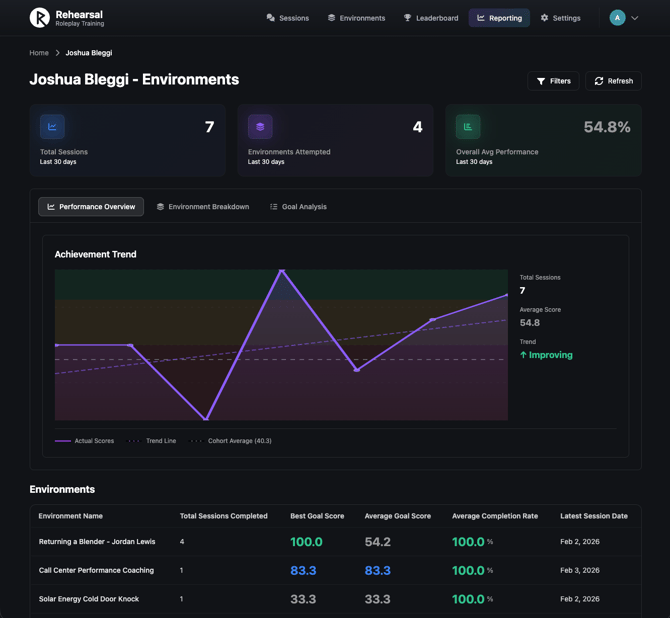Switch to the Environment Breakdown tab
Viewport: 670px width, 618px height.
tap(203, 207)
